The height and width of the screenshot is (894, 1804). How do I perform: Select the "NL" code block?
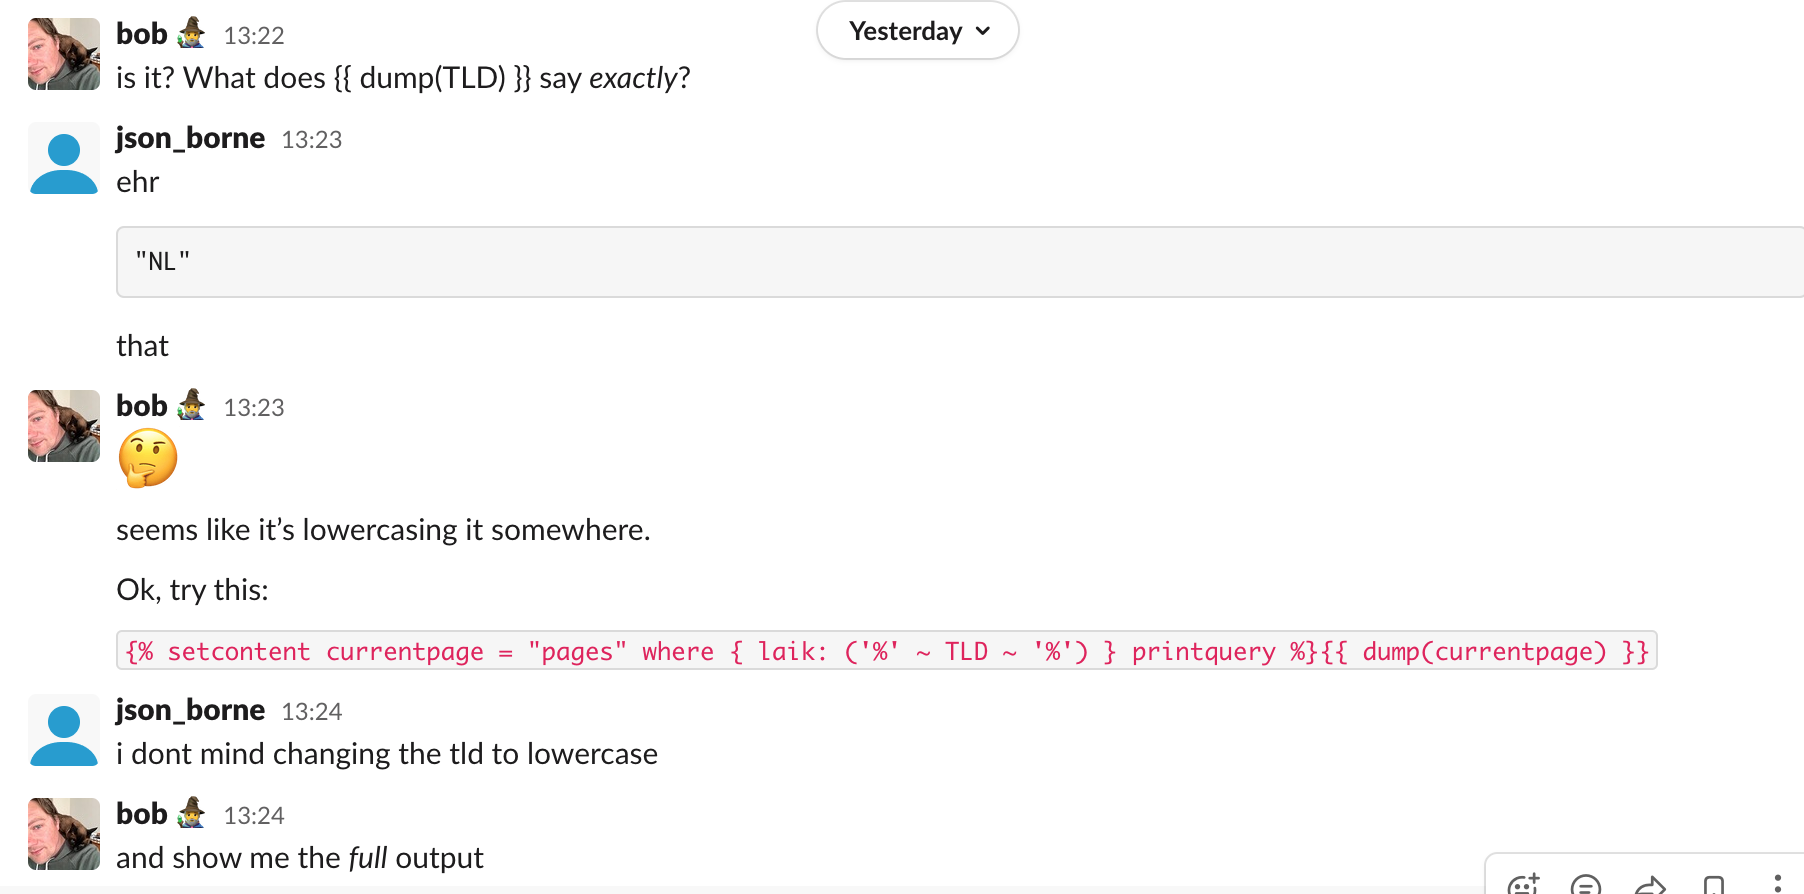[x=162, y=261]
